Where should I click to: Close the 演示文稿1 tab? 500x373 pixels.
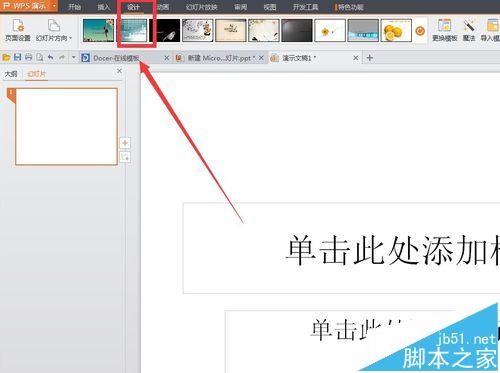[x=356, y=58]
